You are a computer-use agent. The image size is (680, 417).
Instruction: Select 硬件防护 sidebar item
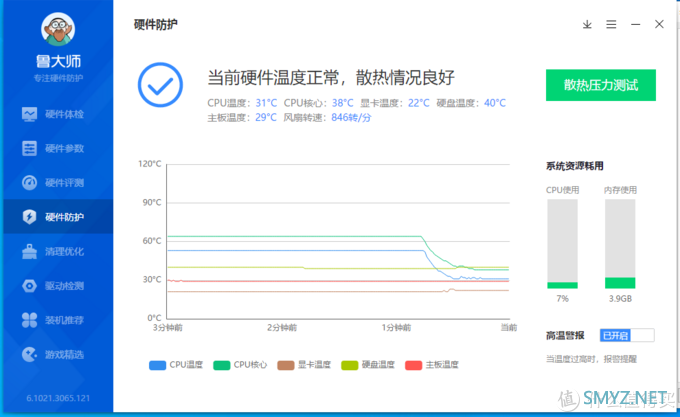coord(58,216)
